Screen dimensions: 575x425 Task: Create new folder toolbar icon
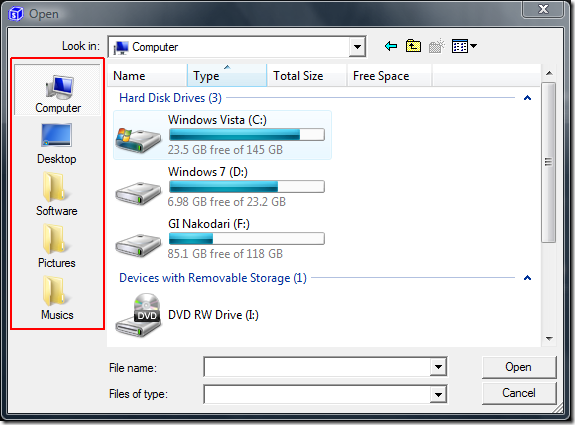point(436,46)
